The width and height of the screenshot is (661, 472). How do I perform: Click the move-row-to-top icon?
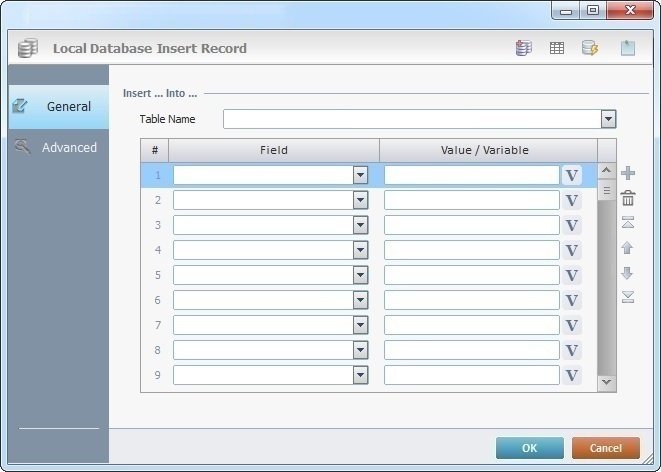point(628,222)
